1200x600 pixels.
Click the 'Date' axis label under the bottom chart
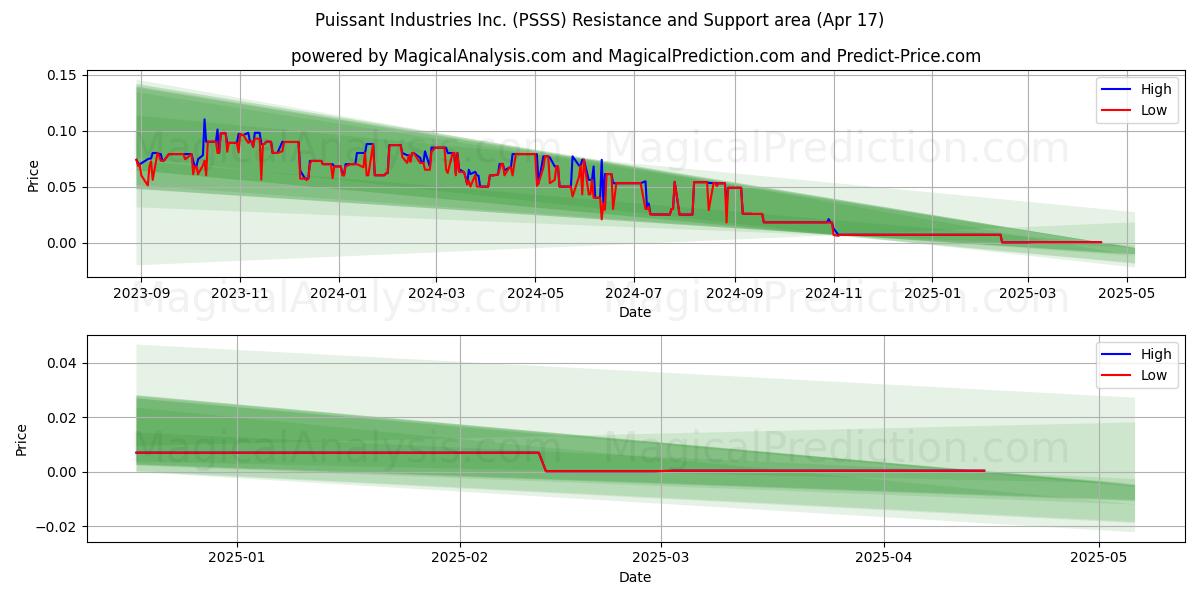click(x=635, y=577)
